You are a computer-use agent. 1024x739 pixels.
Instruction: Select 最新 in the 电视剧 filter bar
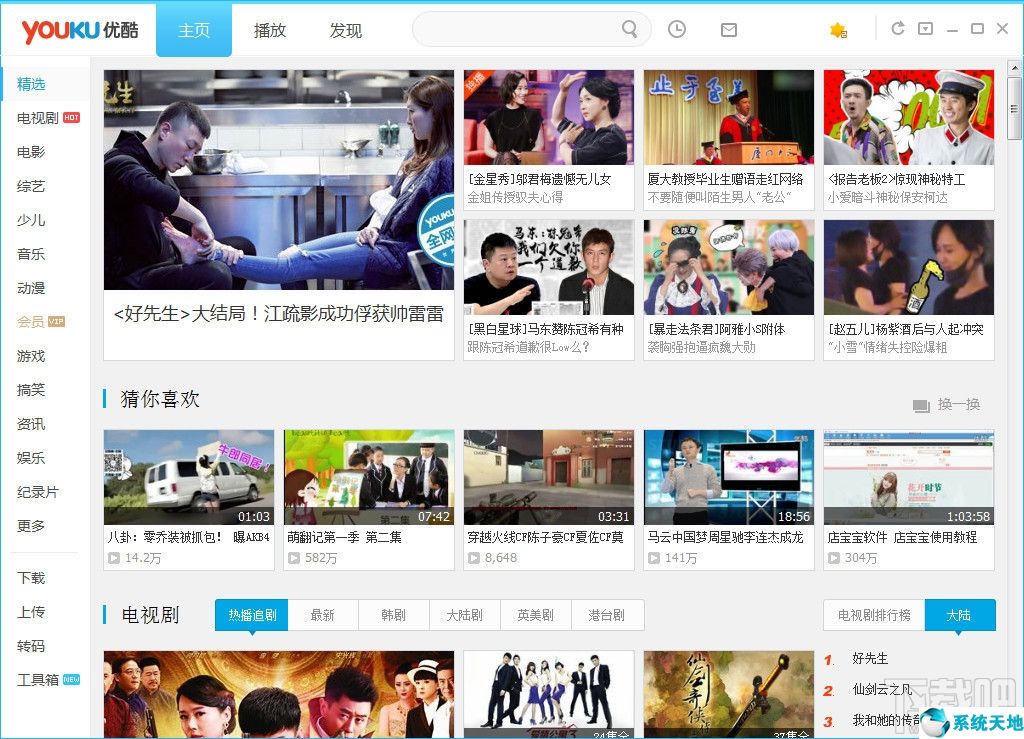[323, 616]
